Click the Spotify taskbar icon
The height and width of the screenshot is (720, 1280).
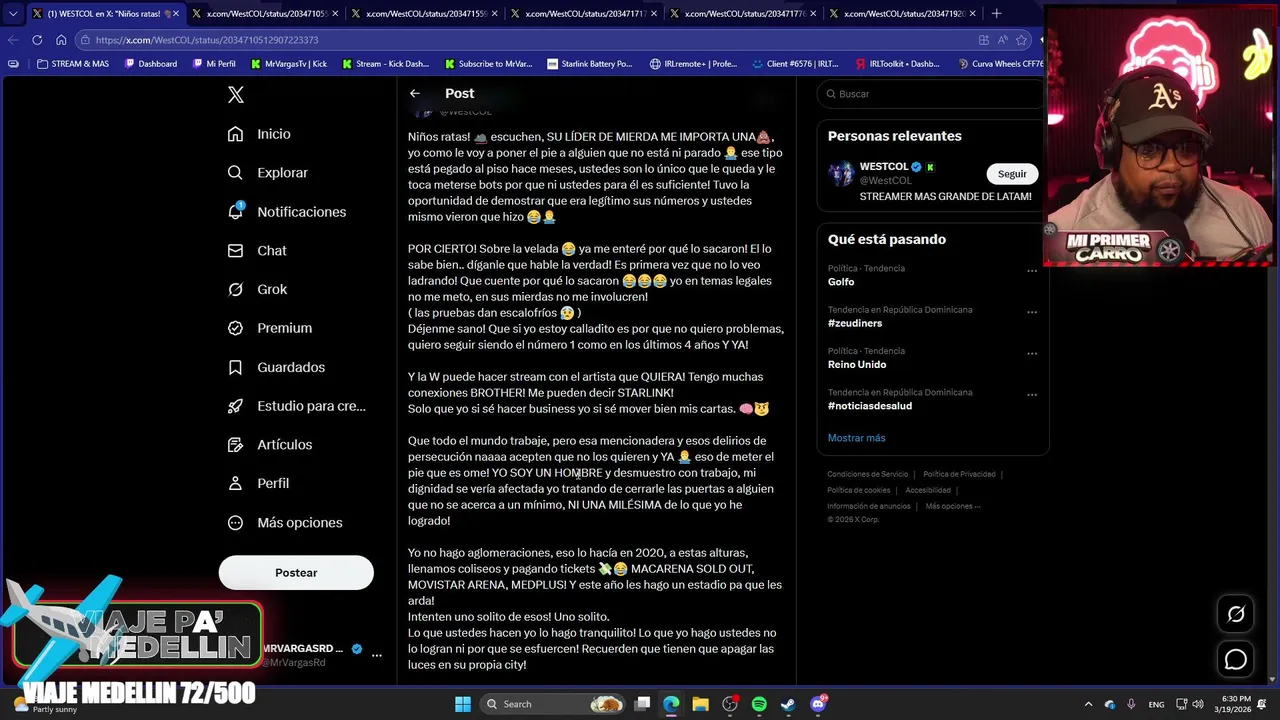[x=759, y=704]
